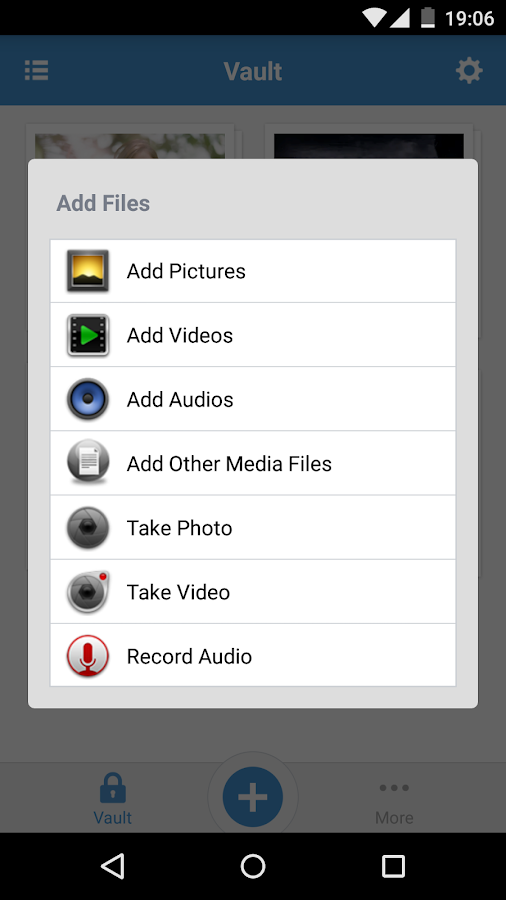Choose Take Video entry

coord(253,592)
